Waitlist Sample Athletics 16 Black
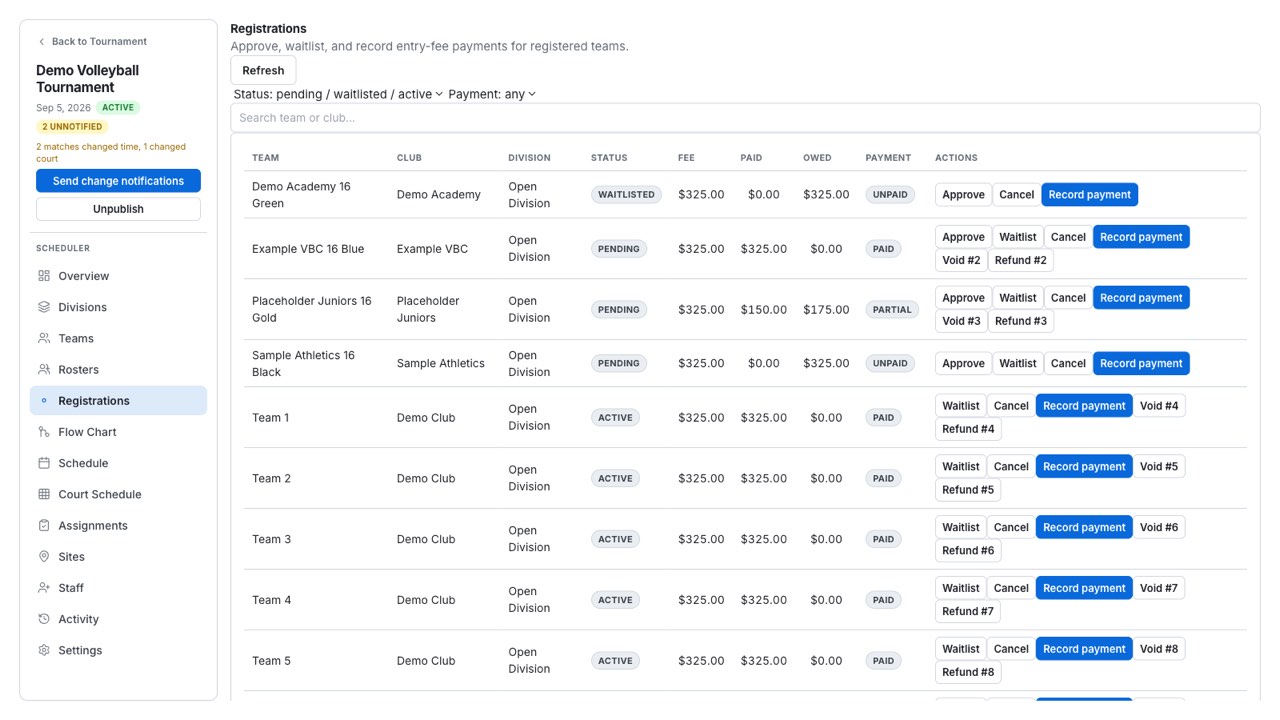The image size is (1280, 720). [1018, 363]
